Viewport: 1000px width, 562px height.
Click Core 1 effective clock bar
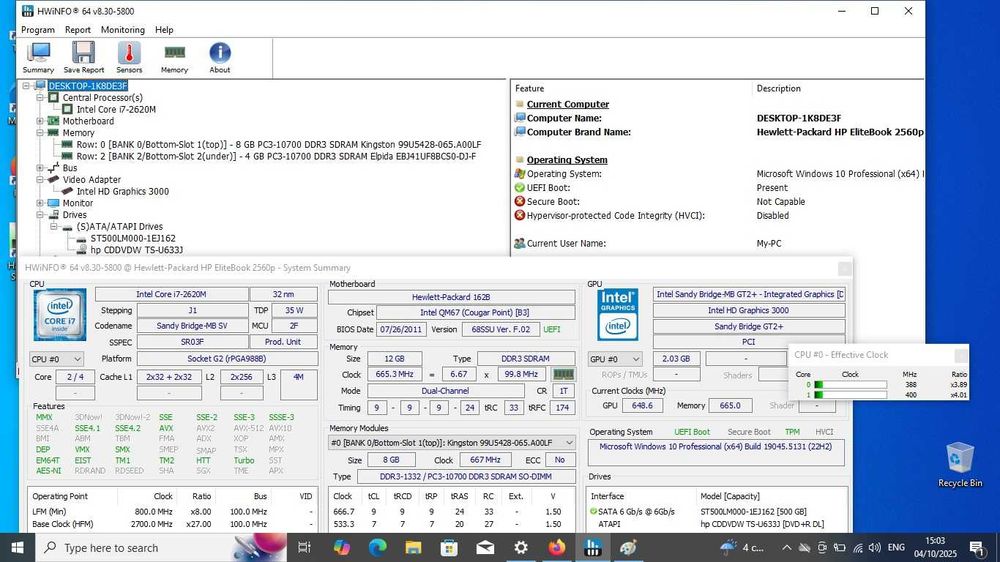[850, 395]
